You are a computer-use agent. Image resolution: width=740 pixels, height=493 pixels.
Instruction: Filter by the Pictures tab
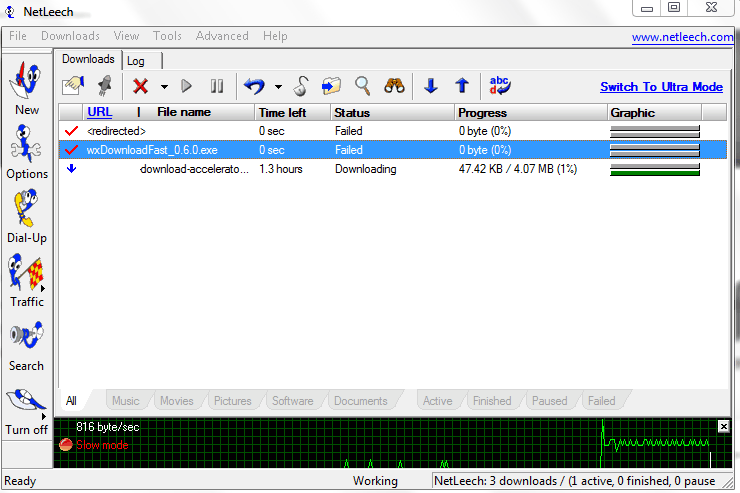[x=233, y=401]
